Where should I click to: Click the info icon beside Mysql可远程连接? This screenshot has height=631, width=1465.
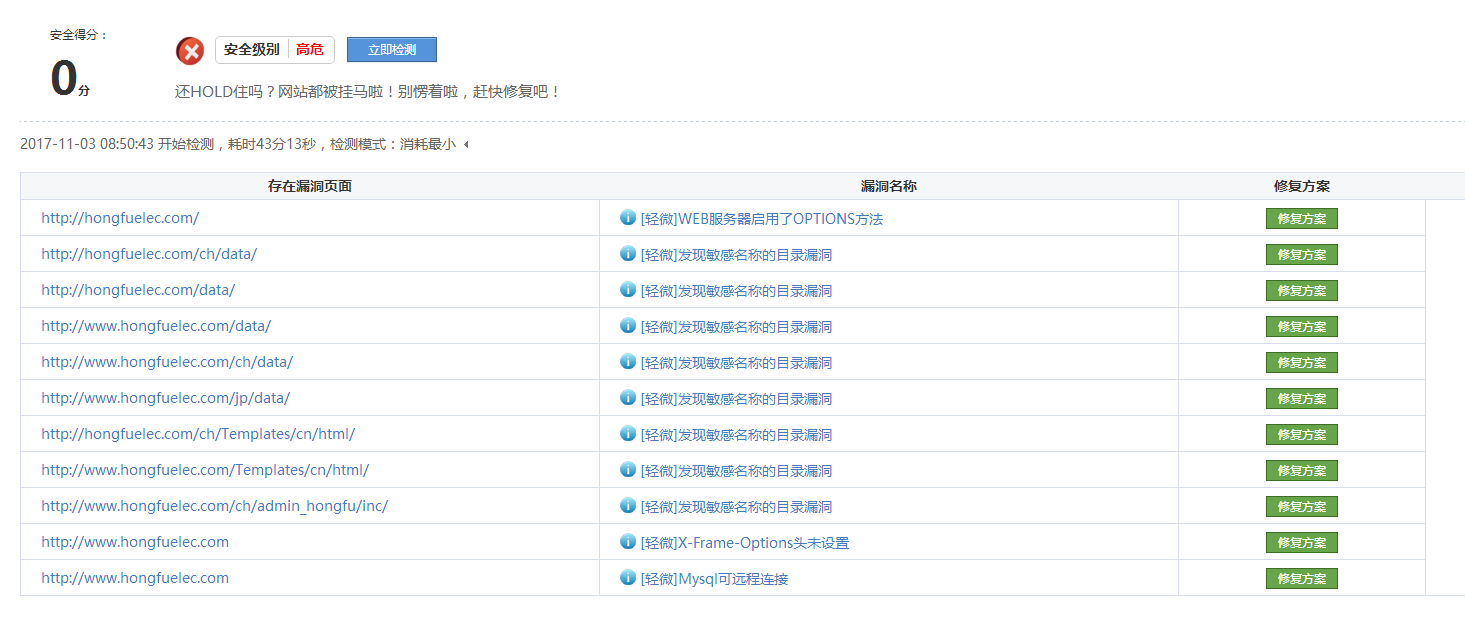click(628, 578)
